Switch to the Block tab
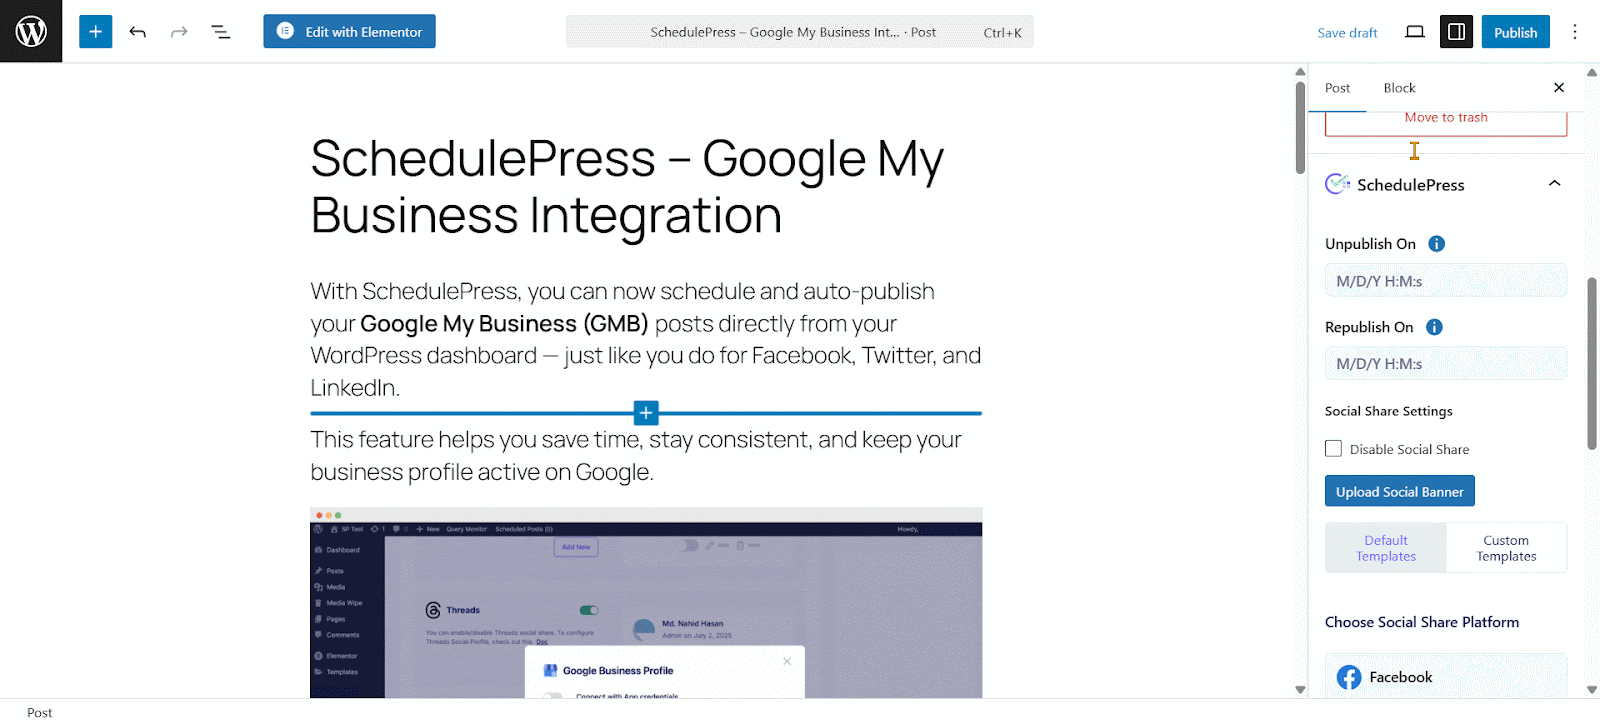This screenshot has width=1600, height=724. (x=1399, y=88)
